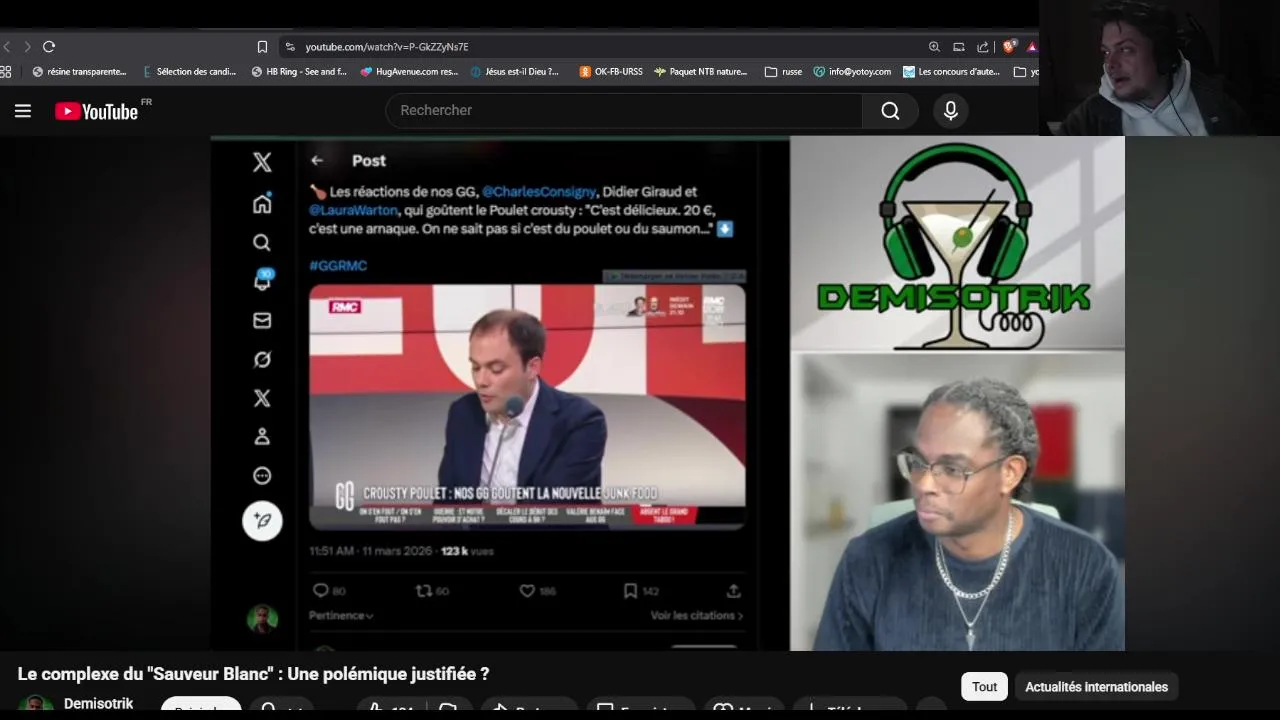Image resolution: width=1280 pixels, height=720 pixels.
Task: Click the Grok icon in the X sidebar
Action: coord(262,359)
